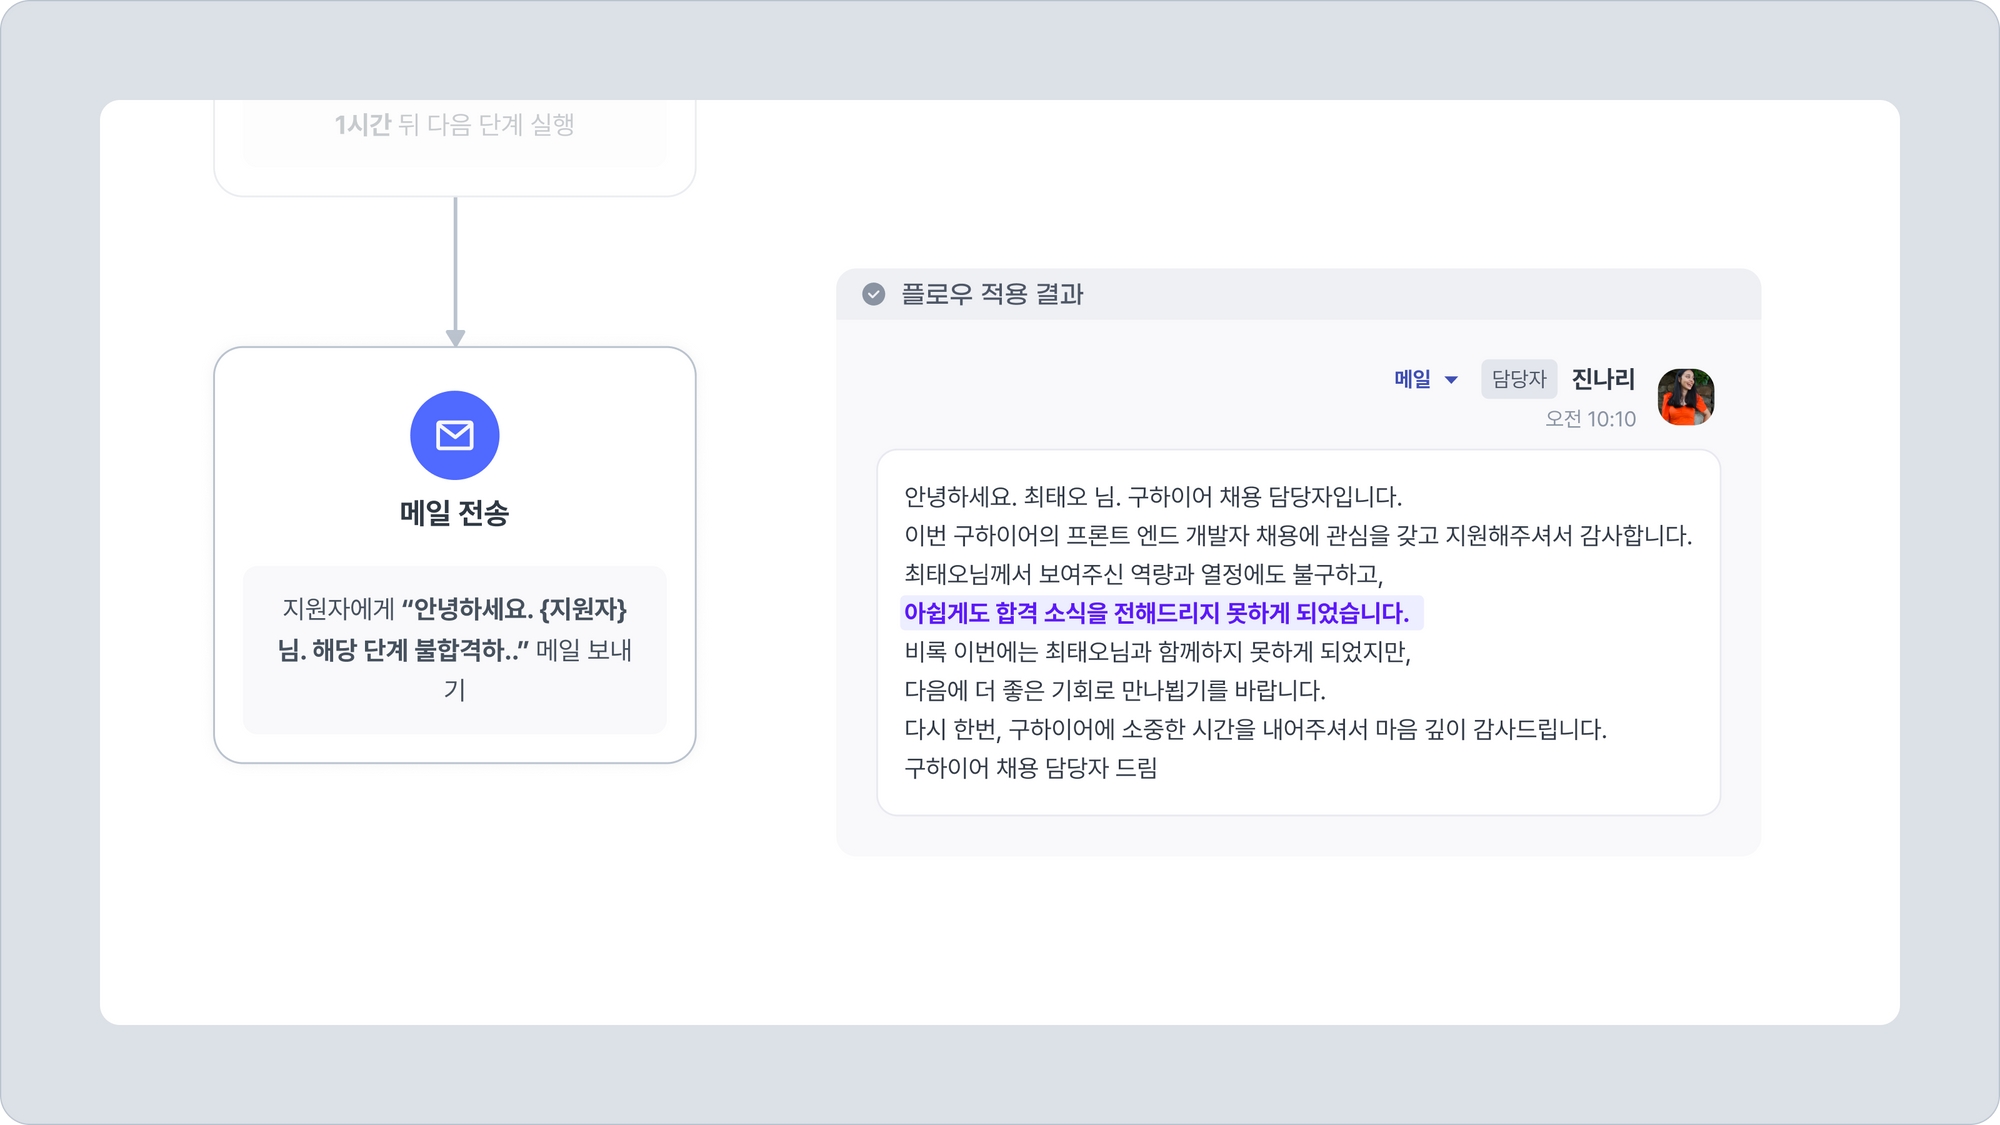This screenshot has height=1125, width=2000.
Task: Click the blue mail envelope icon
Action: pyautogui.click(x=454, y=435)
